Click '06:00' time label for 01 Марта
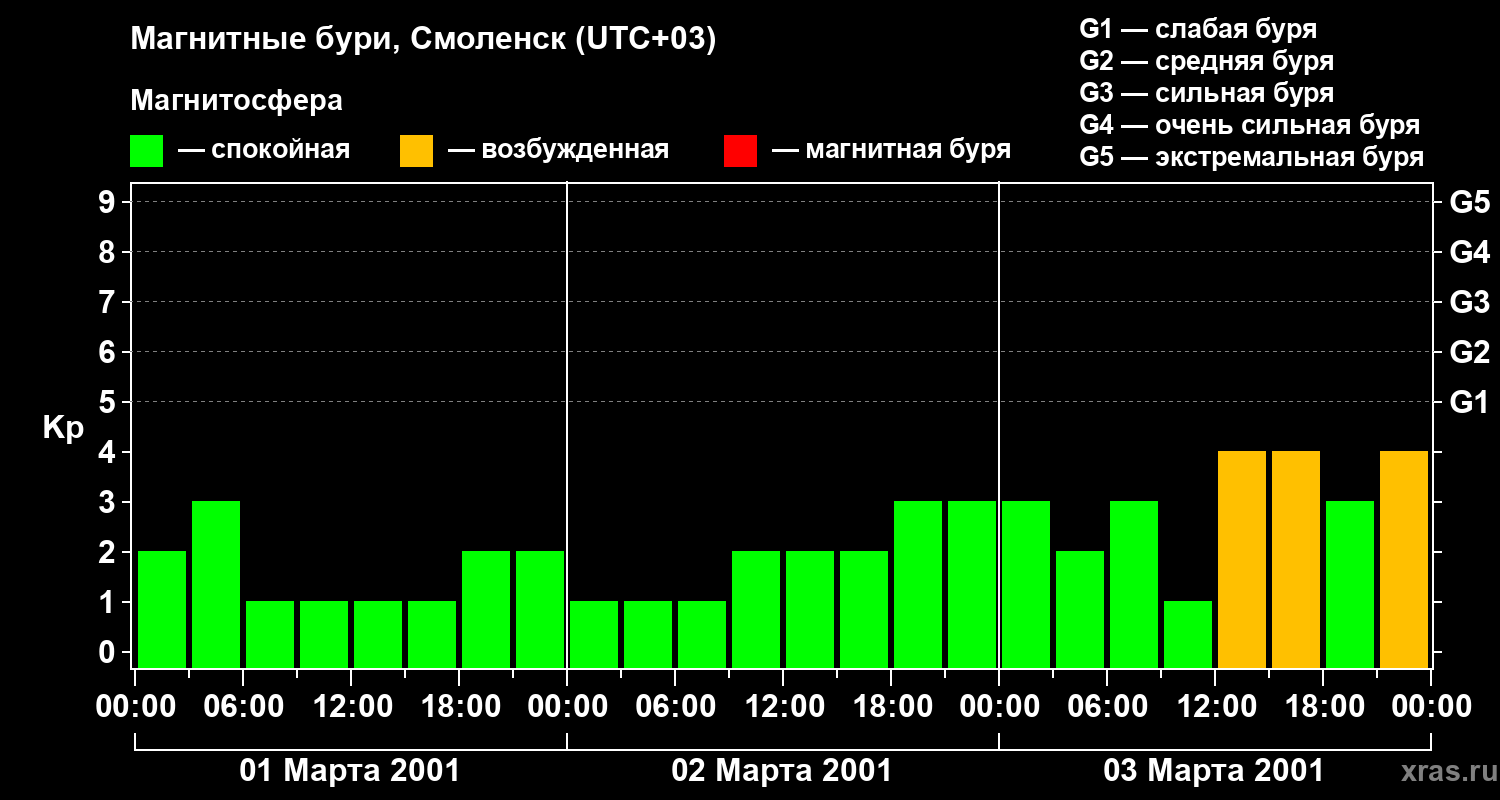Viewport: 1500px width, 800px height. 243,706
